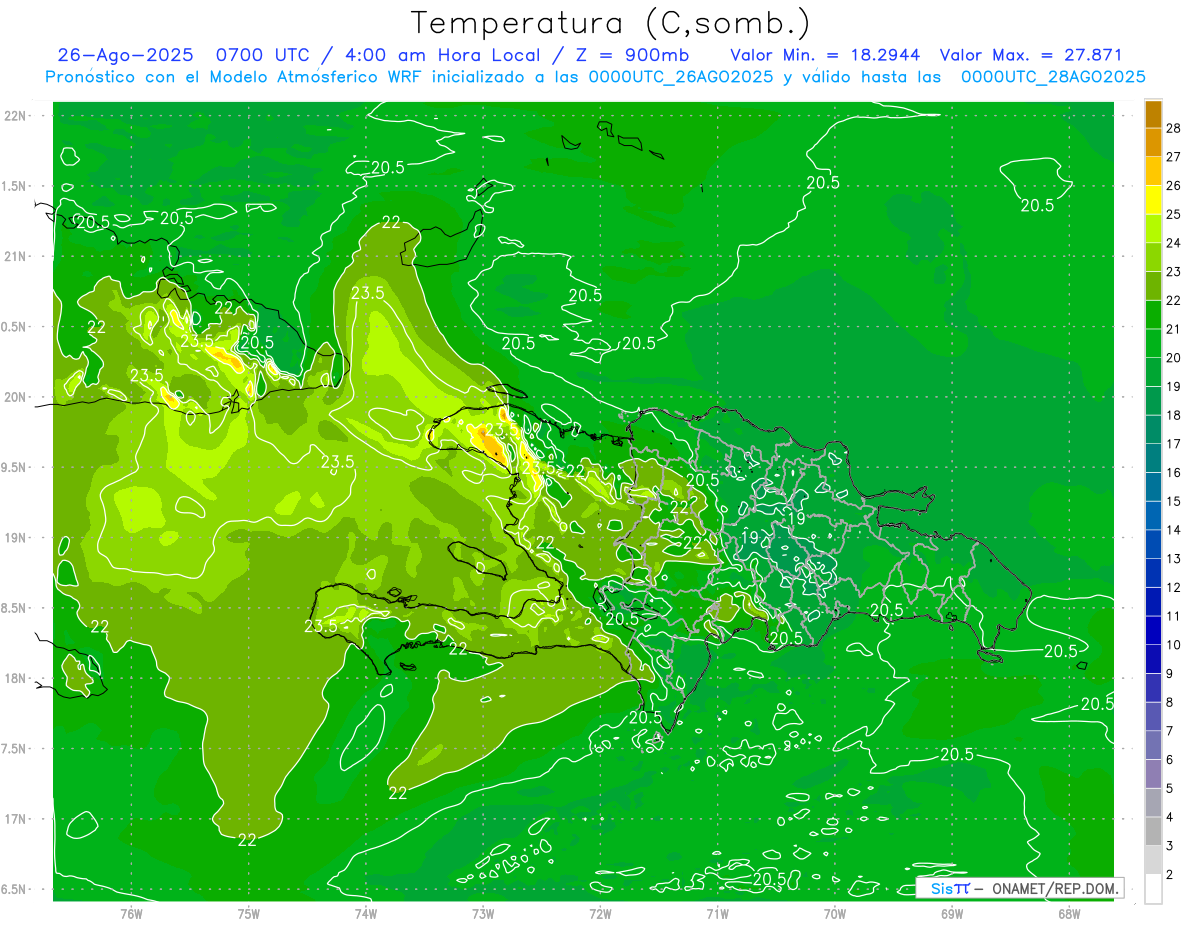Click the '69W' longitude axis label
1200x927 pixels.
click(951, 913)
